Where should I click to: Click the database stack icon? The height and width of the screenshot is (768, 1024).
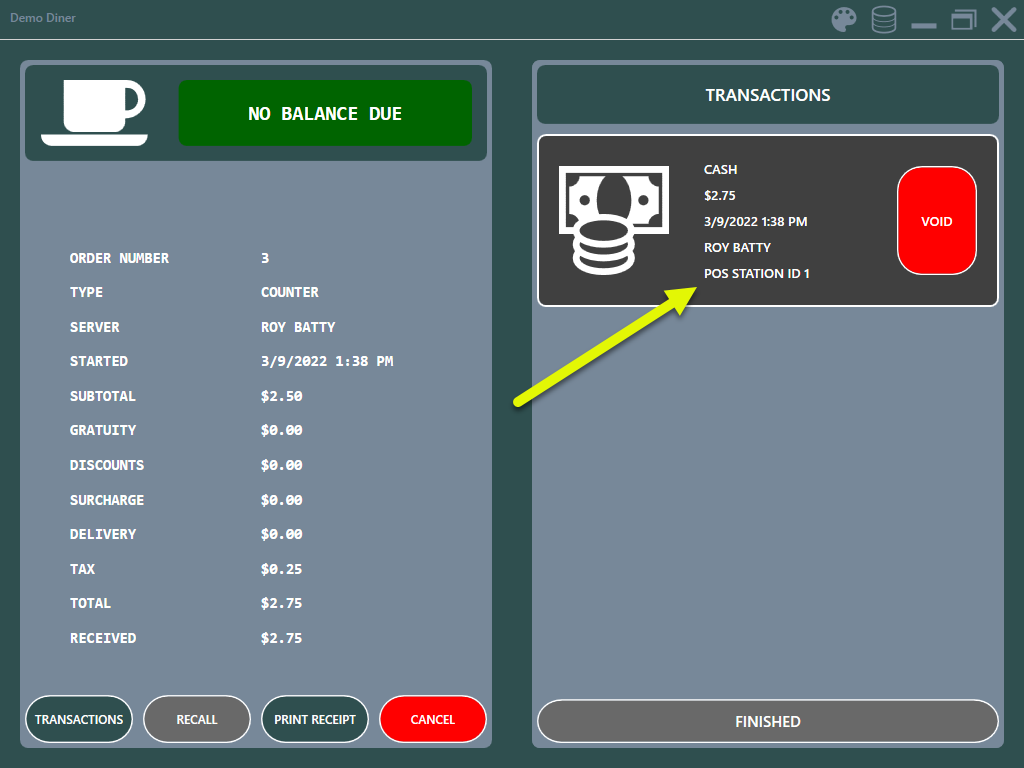point(884,20)
